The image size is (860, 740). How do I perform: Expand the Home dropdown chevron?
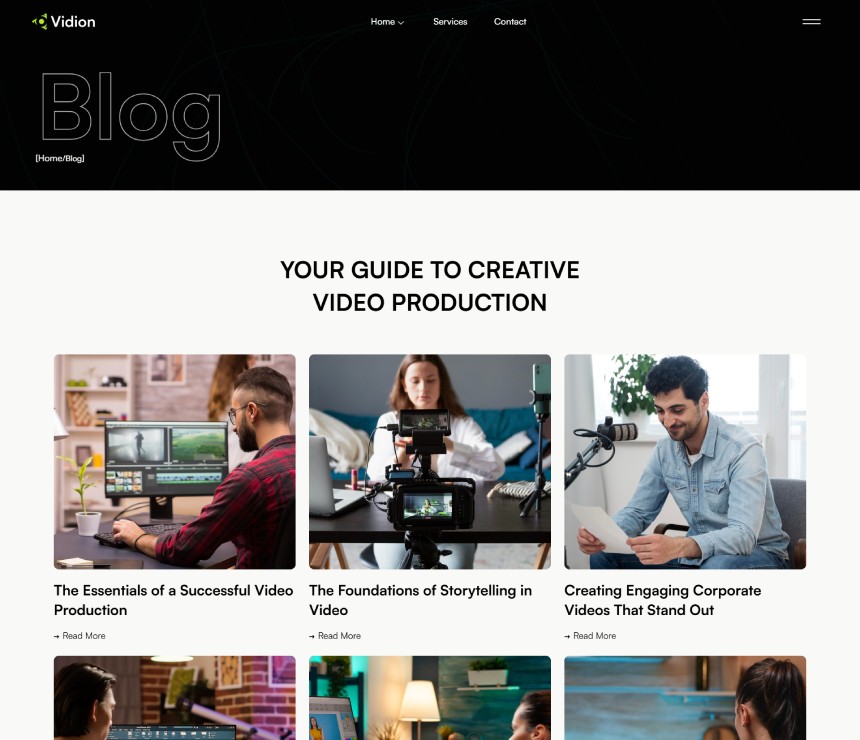click(401, 22)
